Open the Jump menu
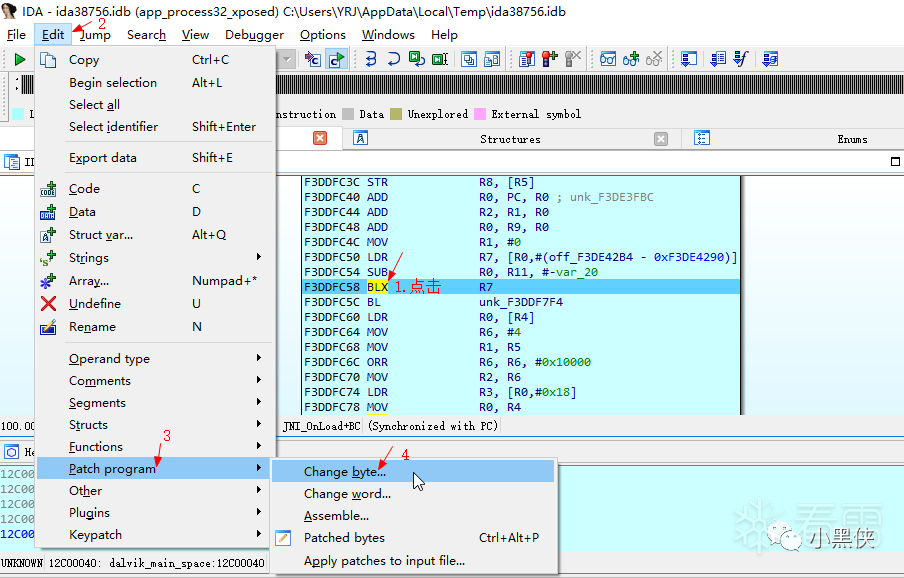The height and width of the screenshot is (578, 904). point(95,35)
